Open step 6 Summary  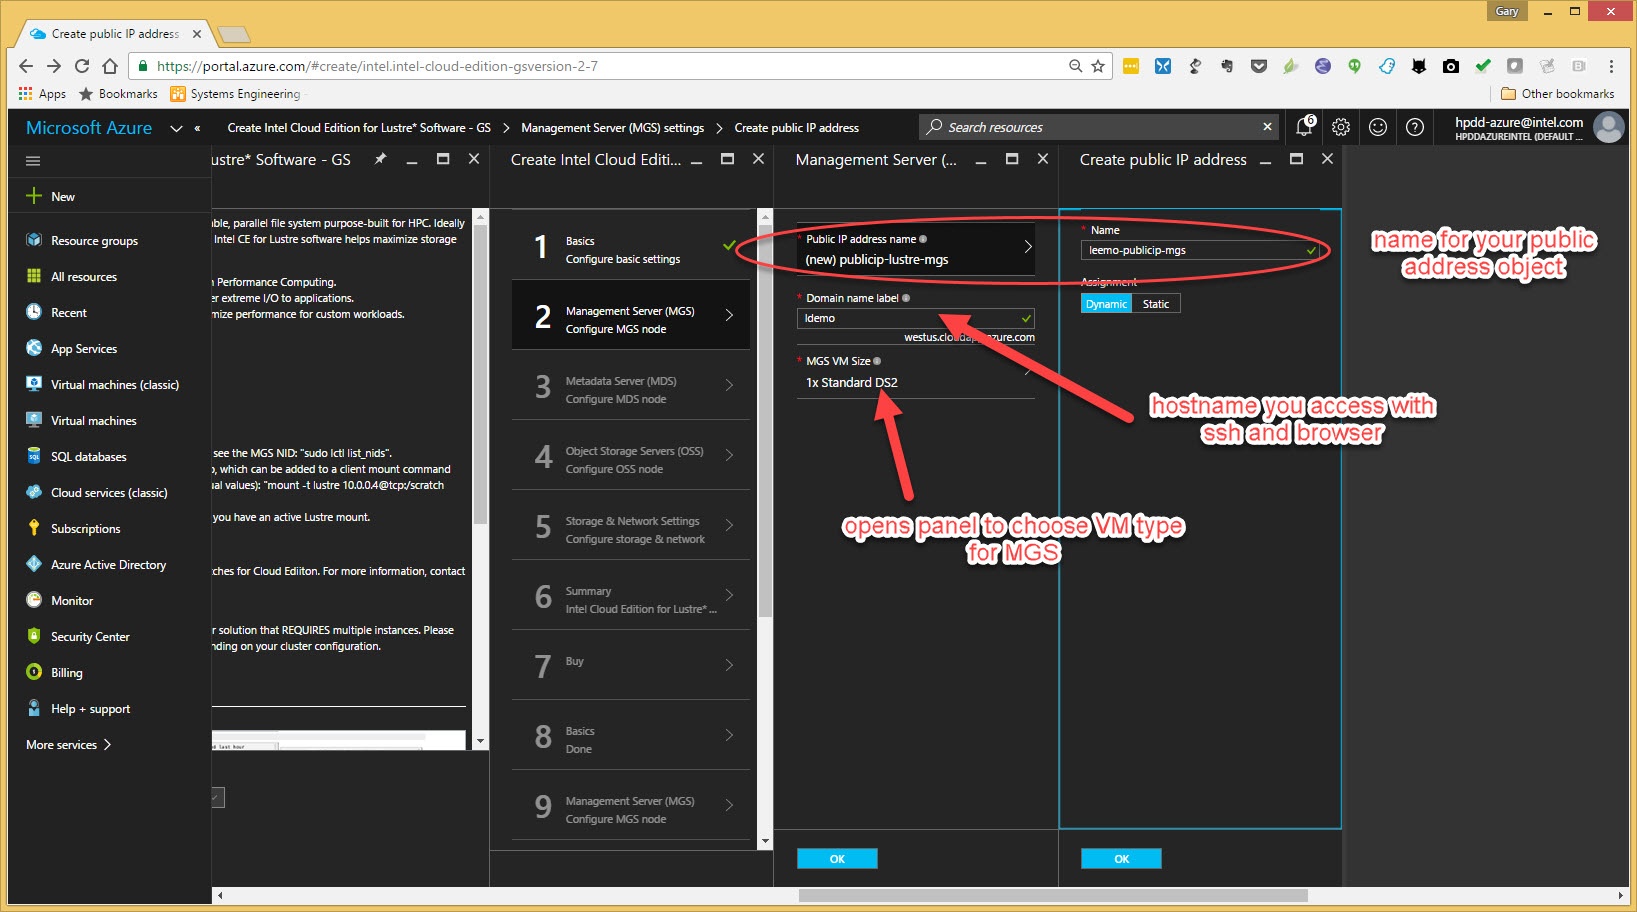click(631, 595)
